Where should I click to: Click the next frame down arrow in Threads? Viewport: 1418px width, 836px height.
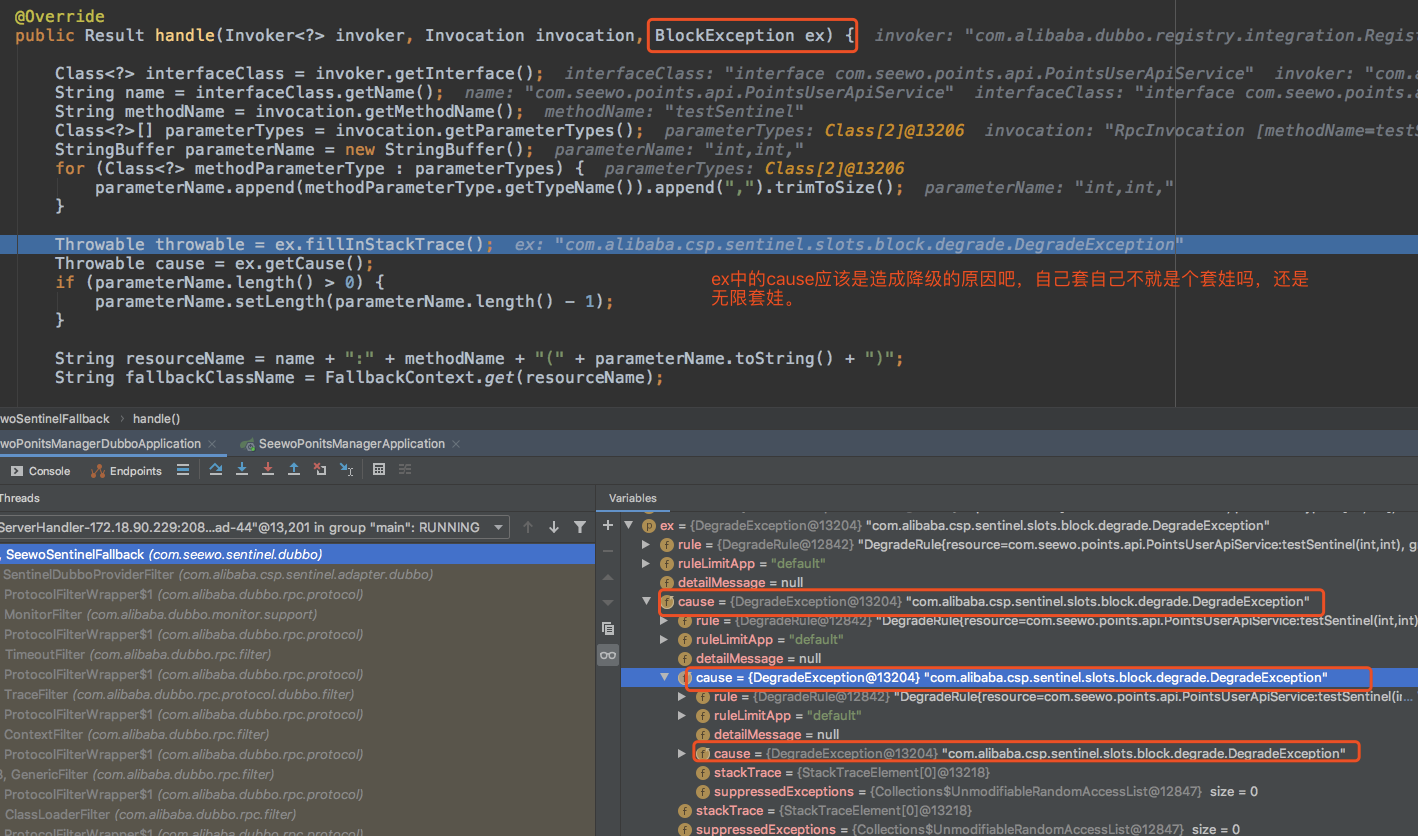pyautogui.click(x=554, y=527)
